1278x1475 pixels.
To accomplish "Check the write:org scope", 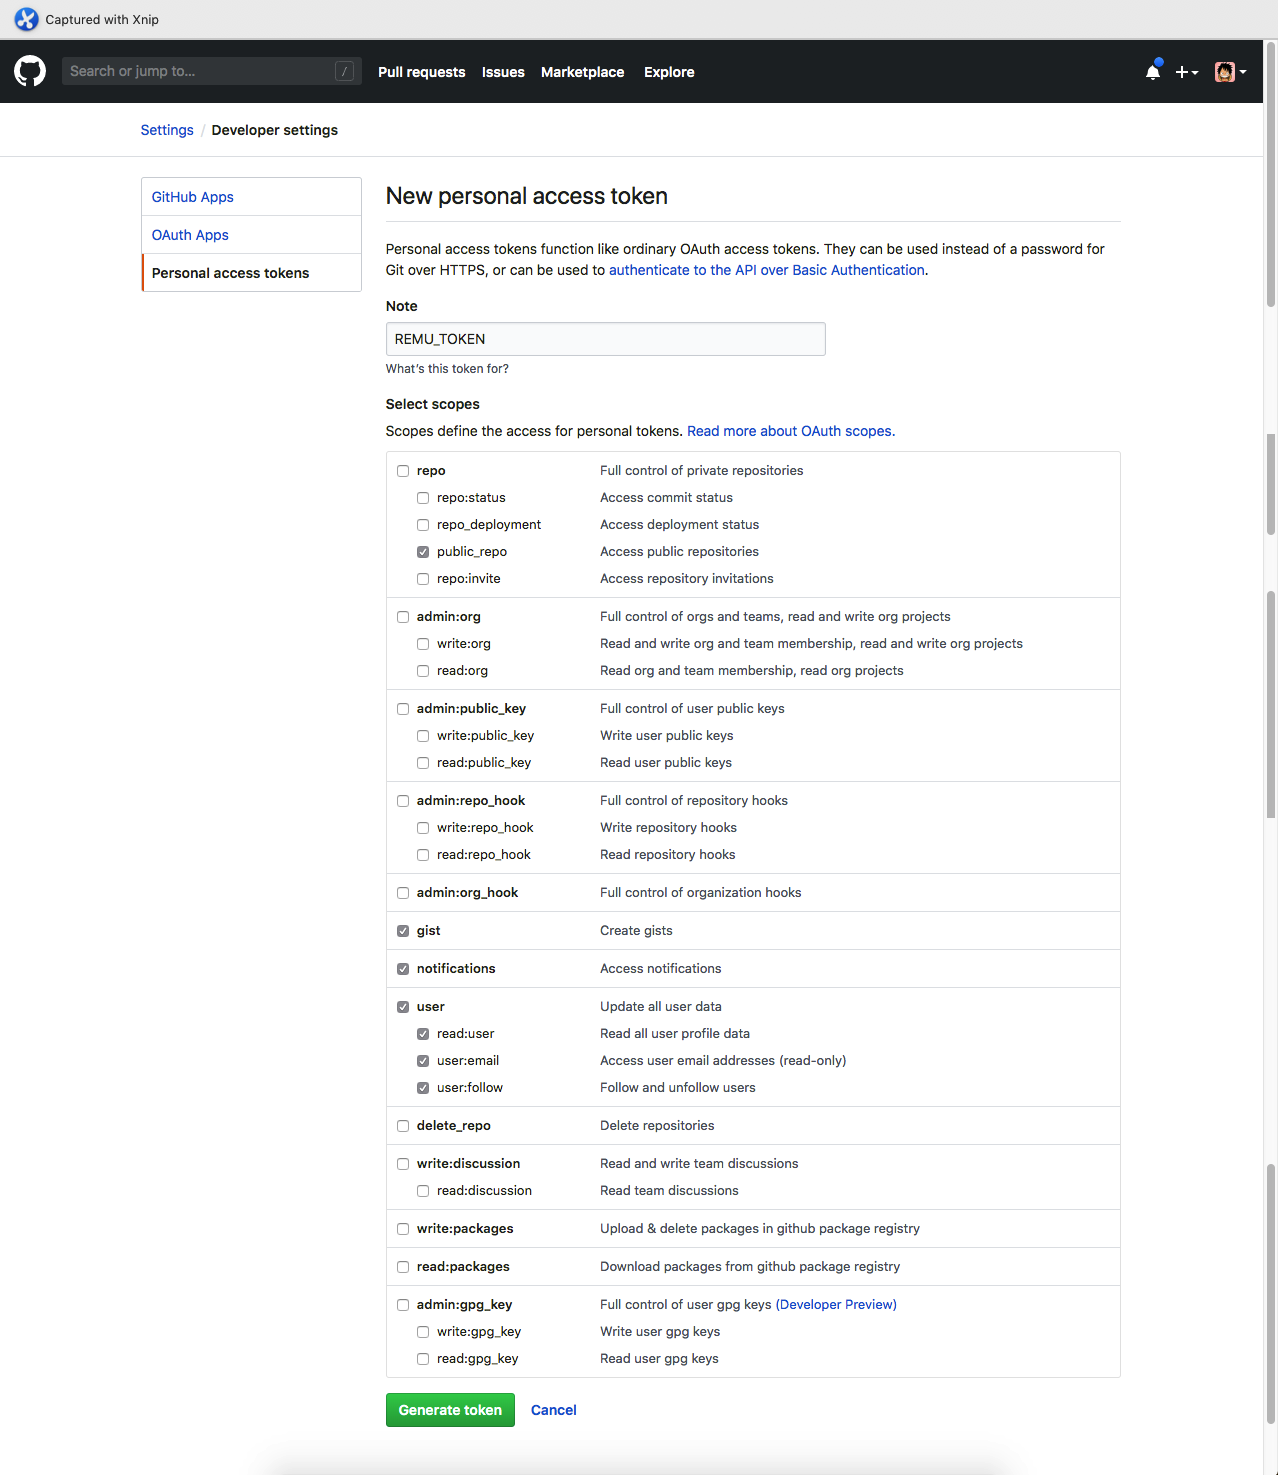I will (x=423, y=644).
